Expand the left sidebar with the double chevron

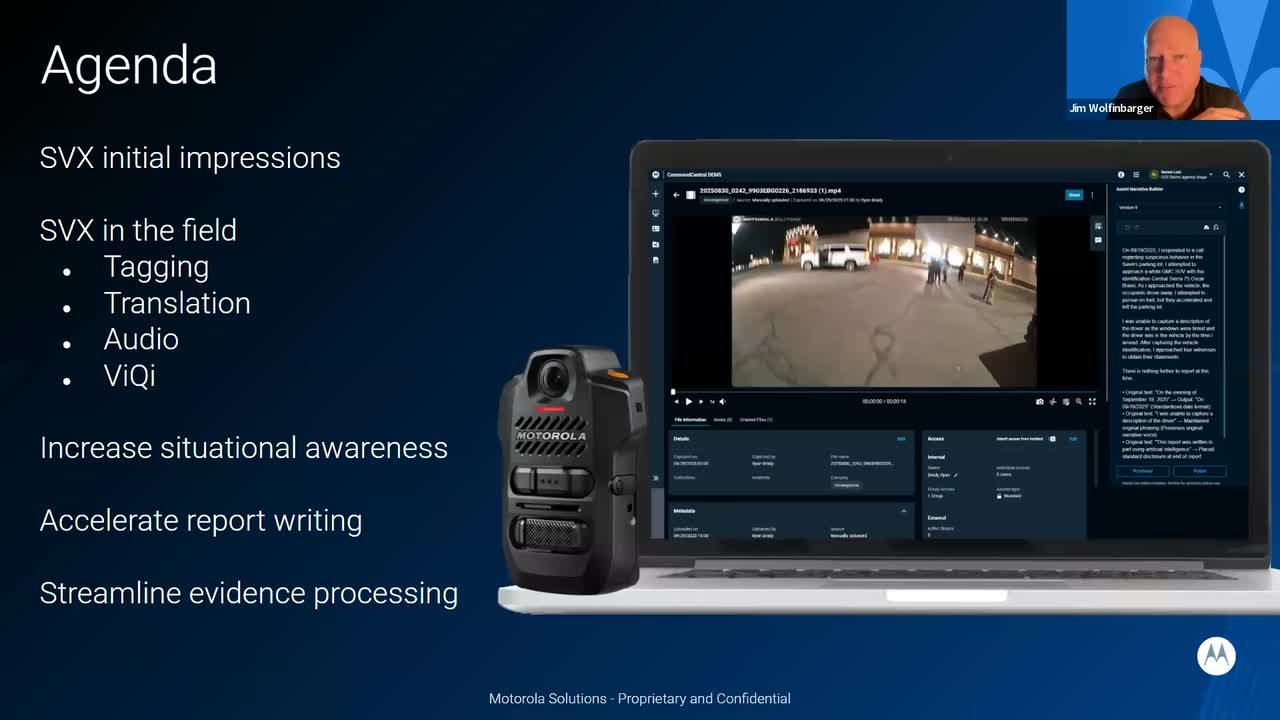pyautogui.click(x=656, y=478)
